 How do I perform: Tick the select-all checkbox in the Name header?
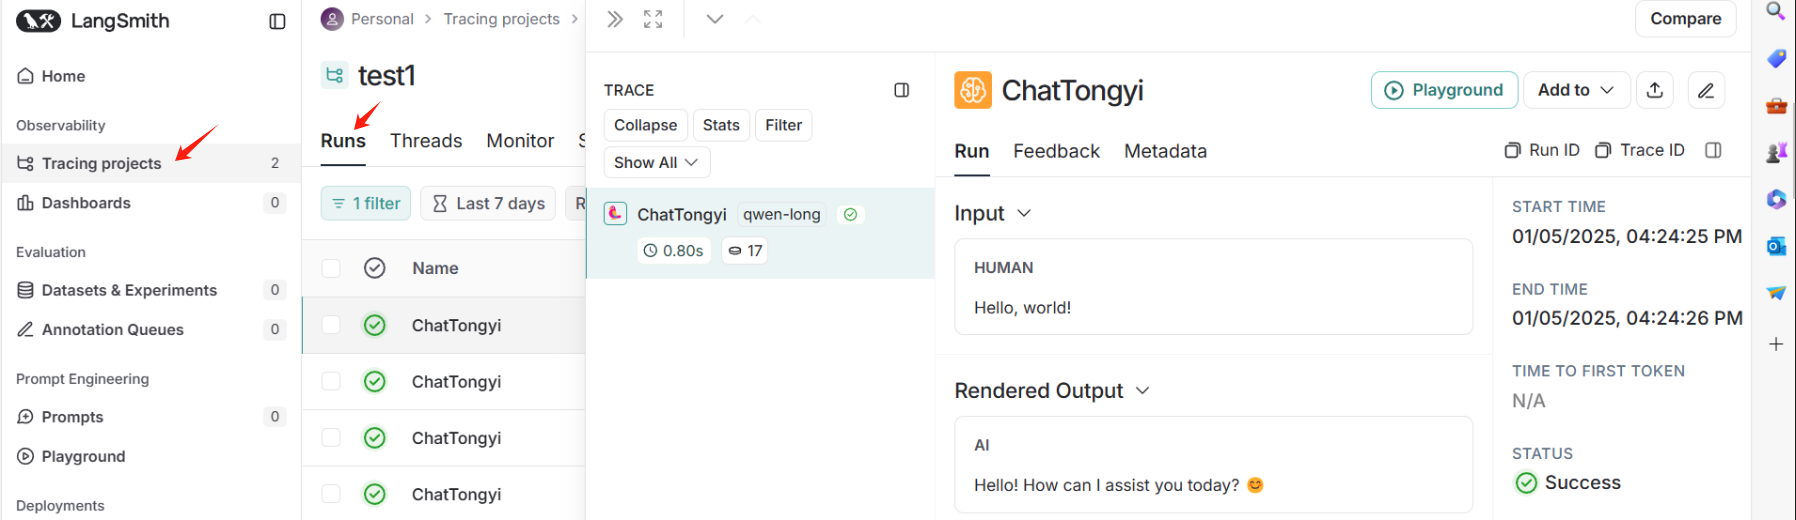331,268
